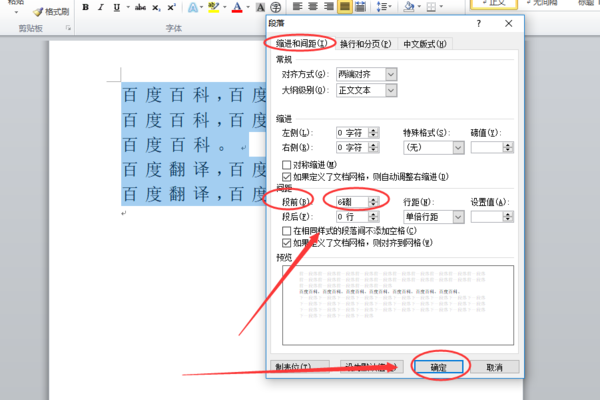Apply underline to the selected text

coord(117,7)
